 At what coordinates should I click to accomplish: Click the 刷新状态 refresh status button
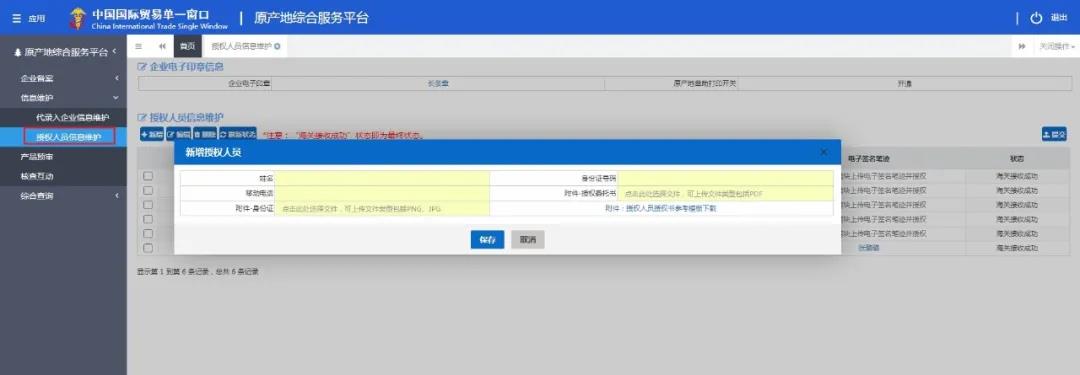click(x=237, y=134)
